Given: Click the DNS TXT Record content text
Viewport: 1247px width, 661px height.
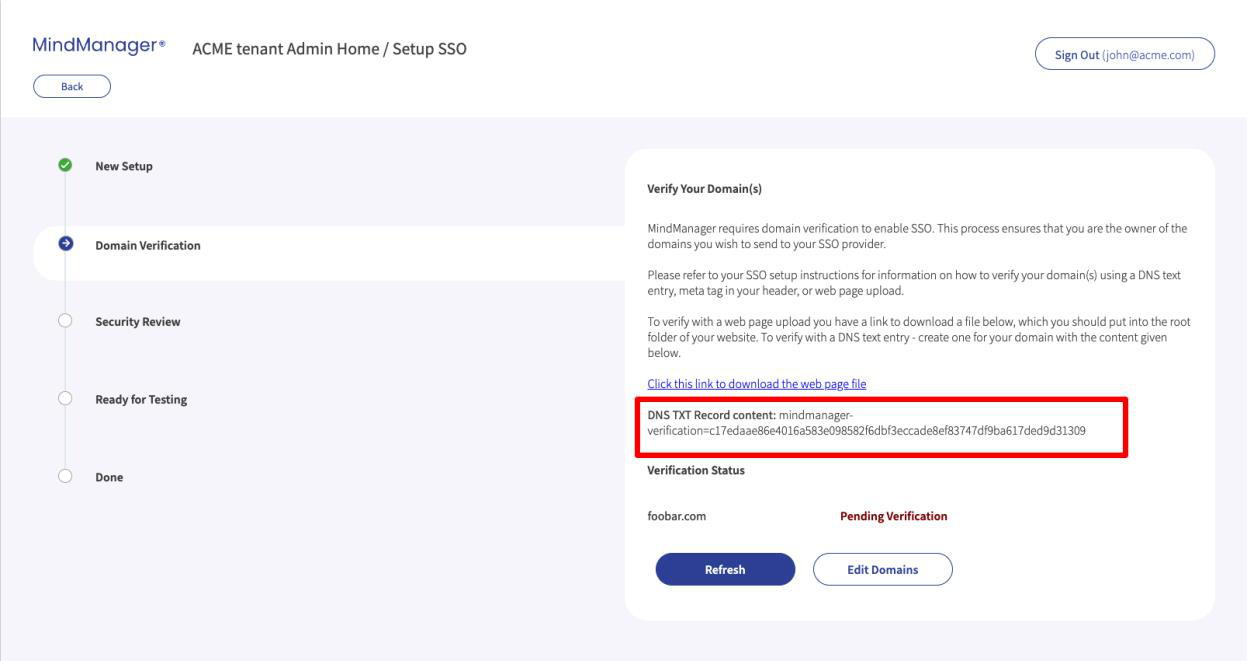Looking at the screenshot, I should [x=867, y=422].
